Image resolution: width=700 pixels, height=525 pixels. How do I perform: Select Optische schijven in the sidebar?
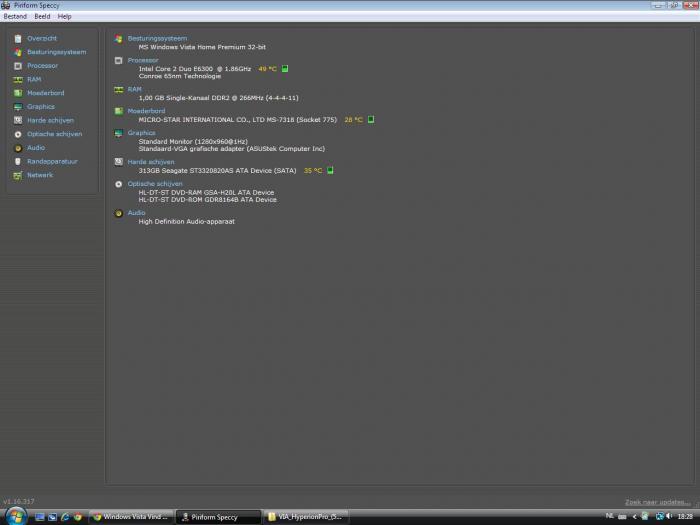tap(54, 134)
